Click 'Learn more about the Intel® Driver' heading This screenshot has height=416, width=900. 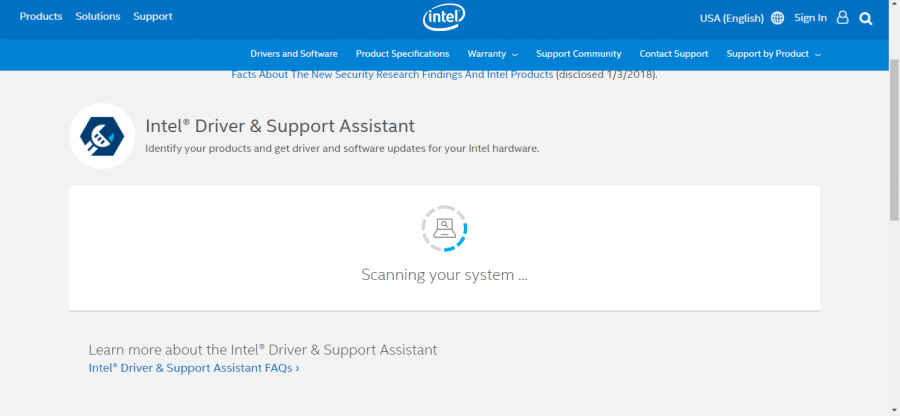coord(263,350)
